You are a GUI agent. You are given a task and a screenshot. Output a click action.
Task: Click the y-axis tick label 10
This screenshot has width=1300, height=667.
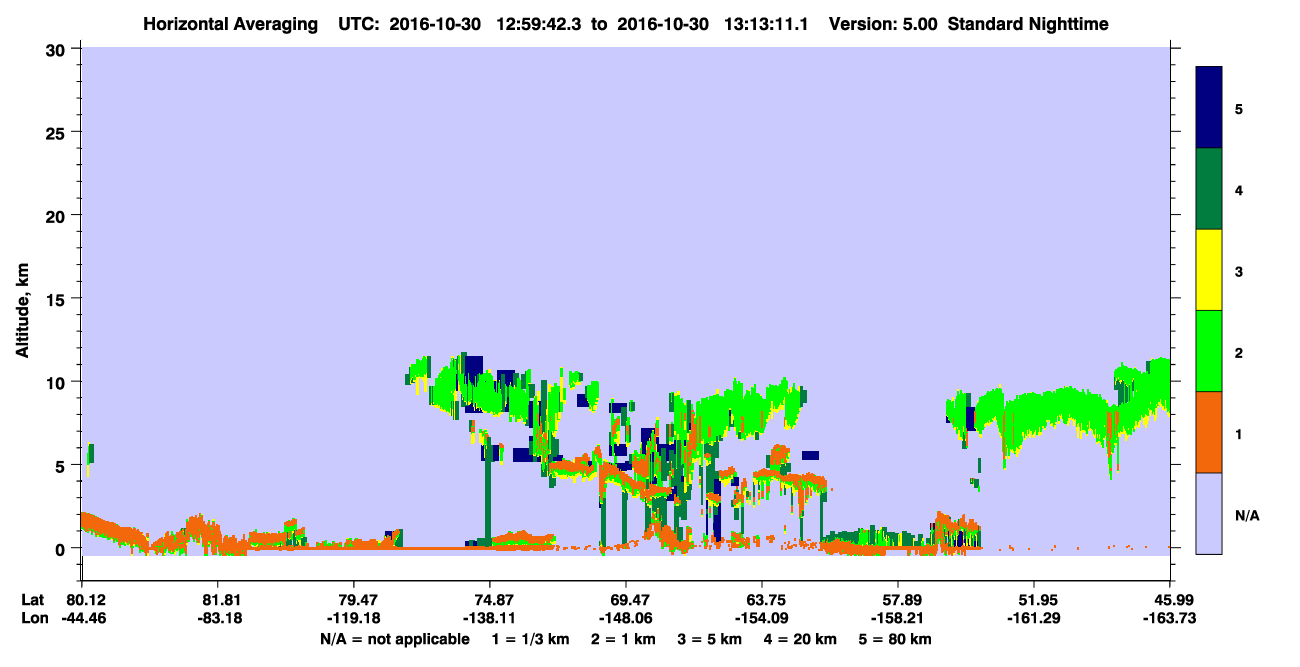[58, 382]
